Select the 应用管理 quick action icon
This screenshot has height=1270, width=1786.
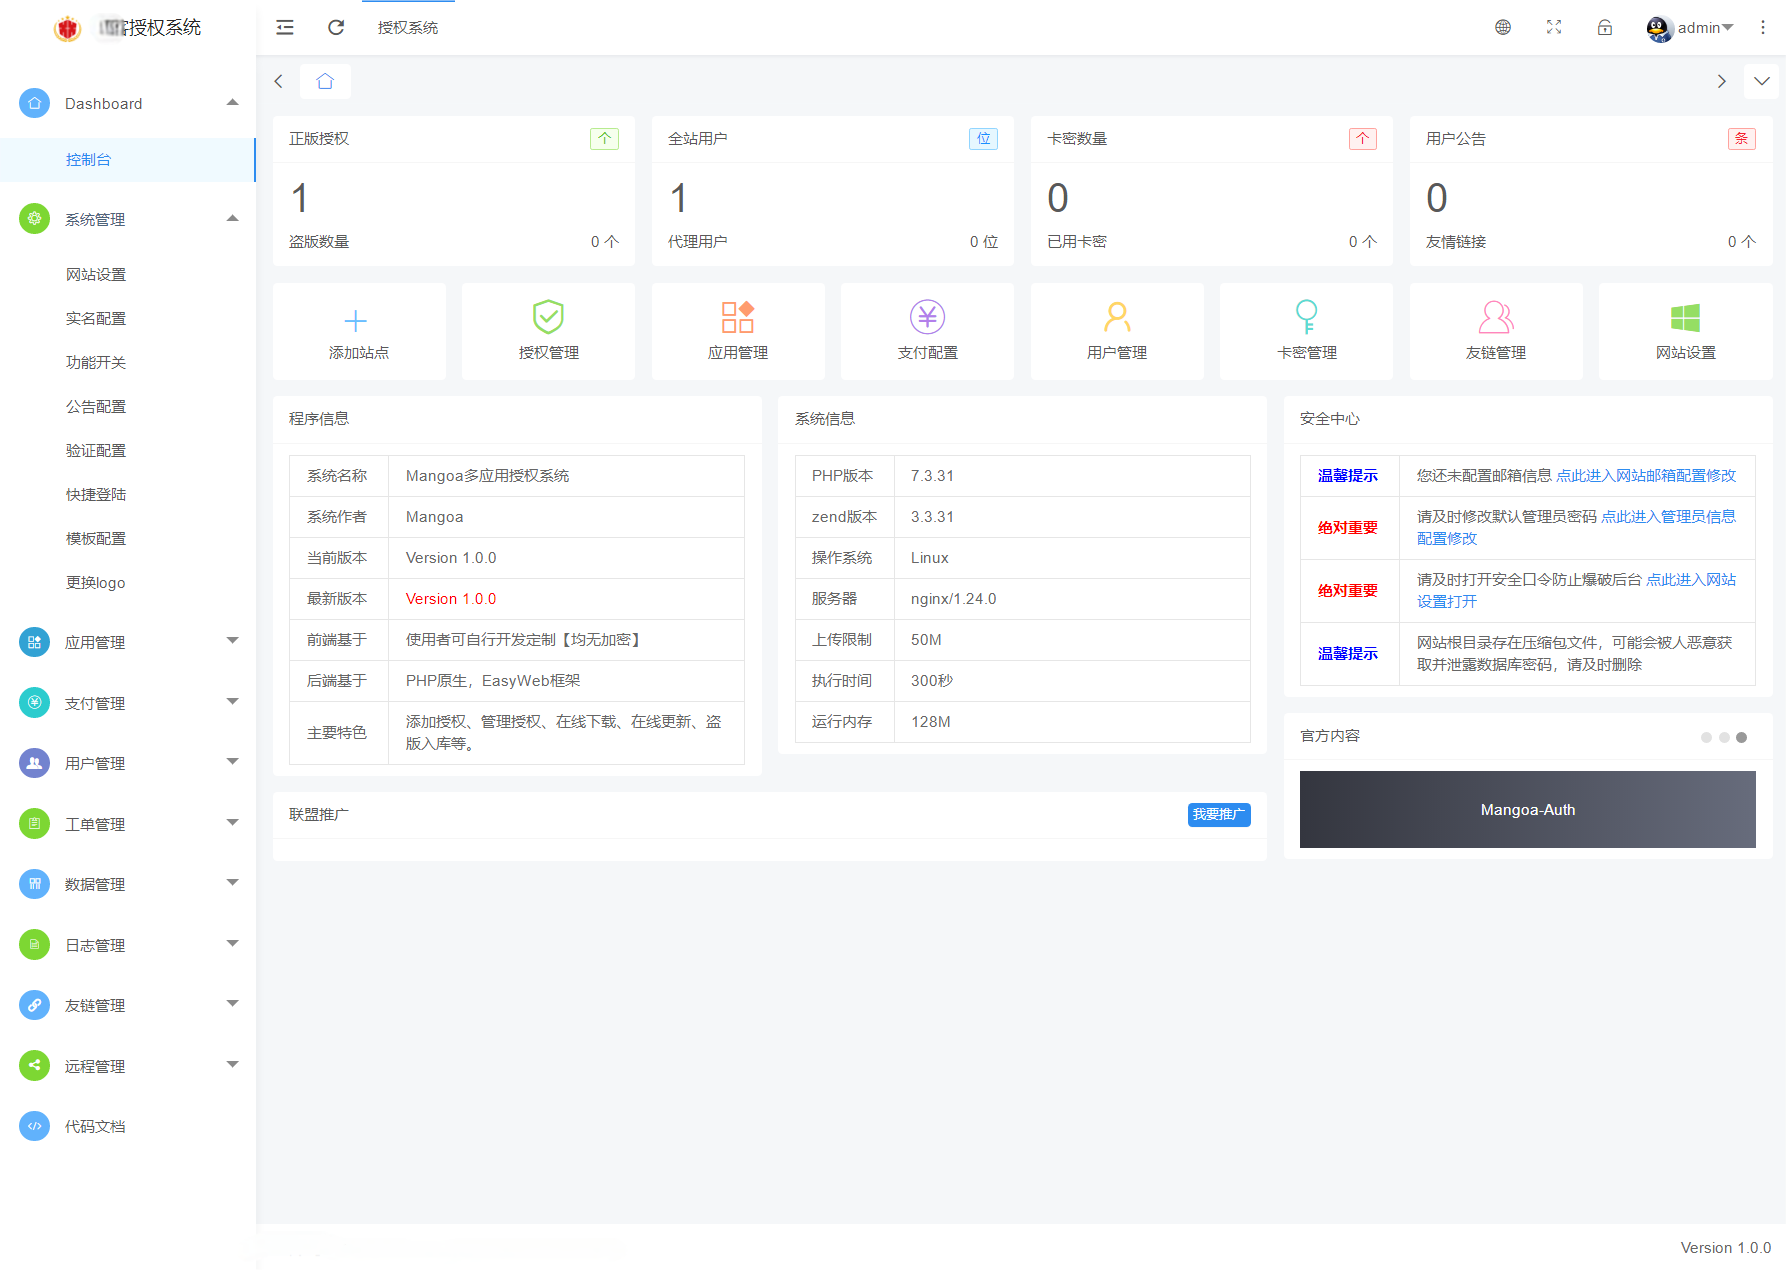coord(737,318)
